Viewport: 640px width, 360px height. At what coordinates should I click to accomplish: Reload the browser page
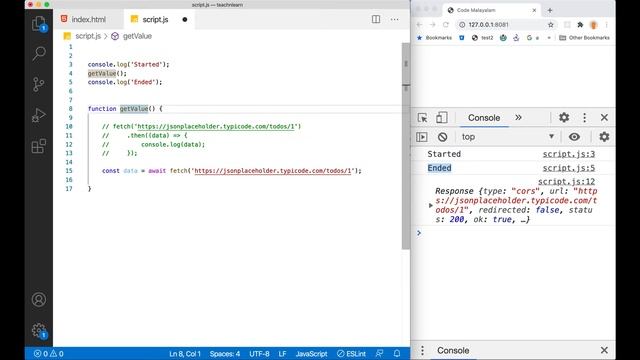tap(446, 24)
